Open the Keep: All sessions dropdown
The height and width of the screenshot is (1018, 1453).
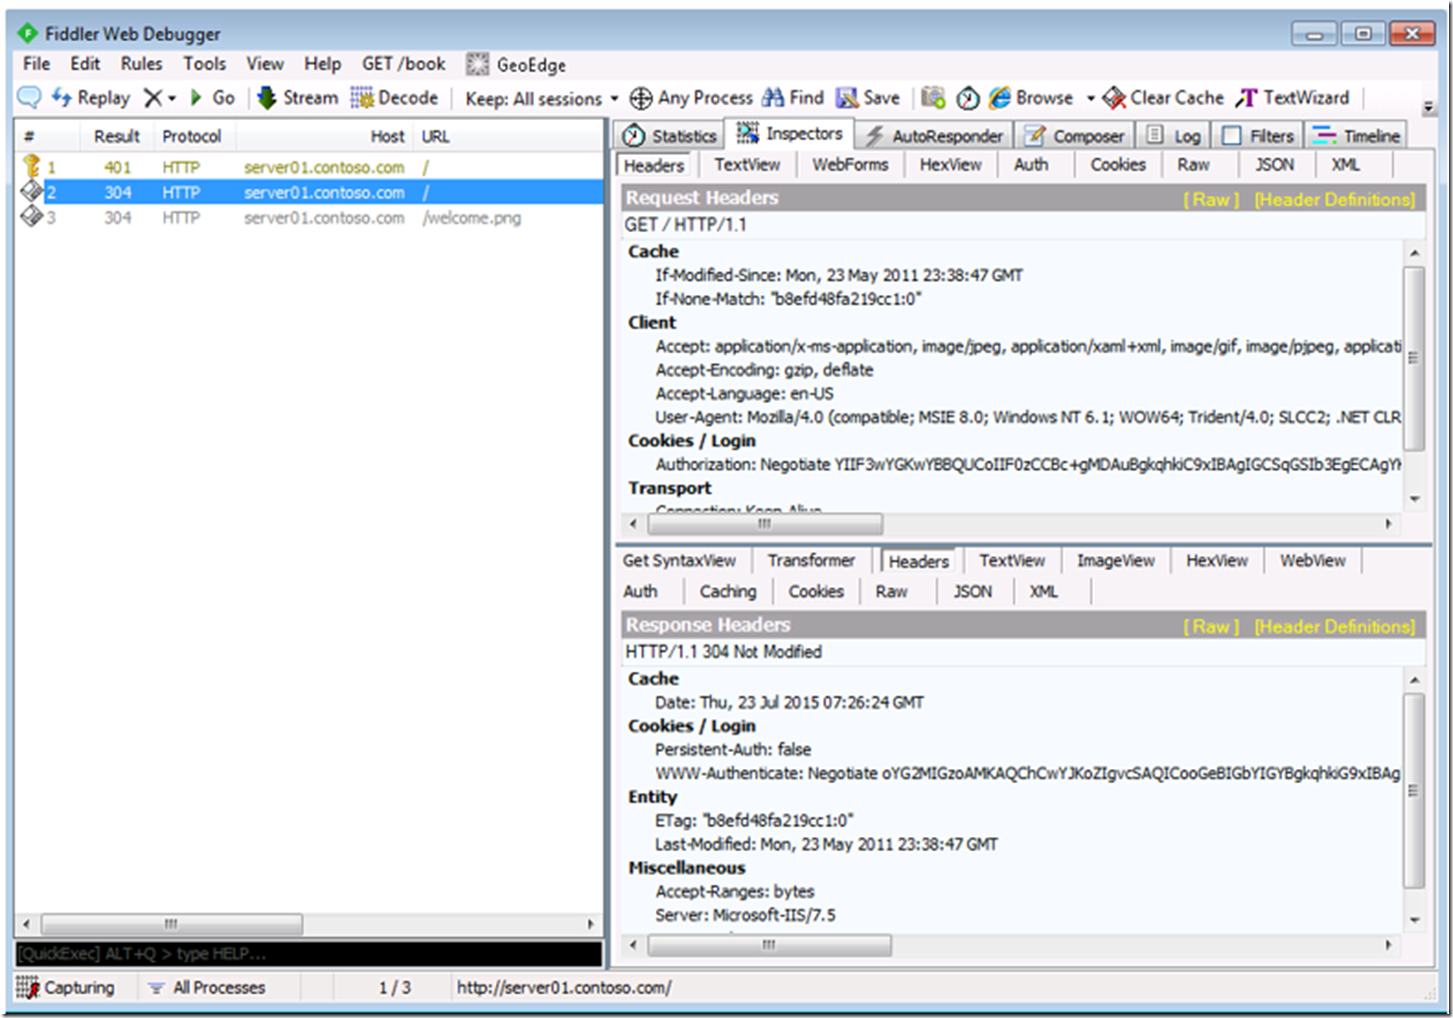541,99
